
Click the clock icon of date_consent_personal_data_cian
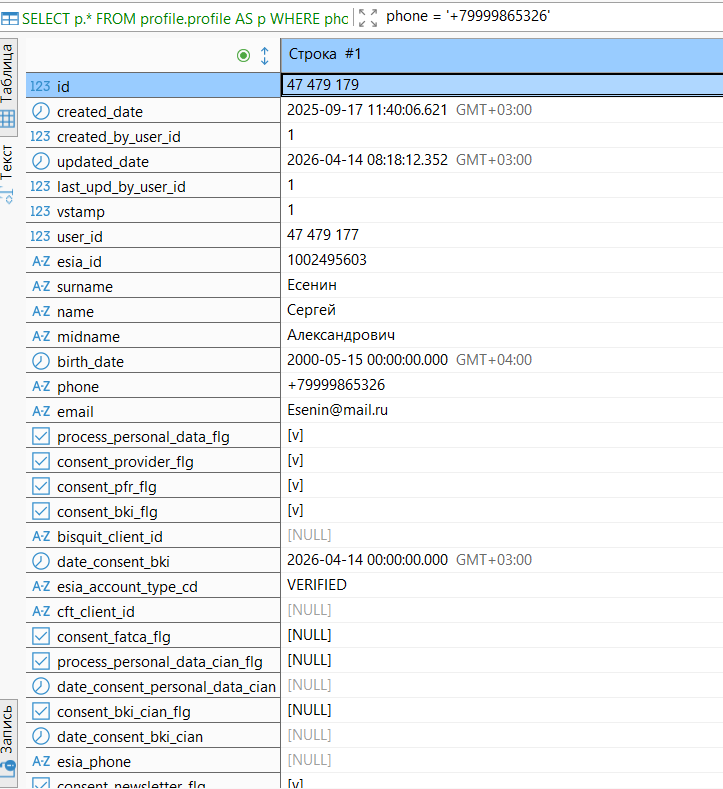[x=41, y=686]
